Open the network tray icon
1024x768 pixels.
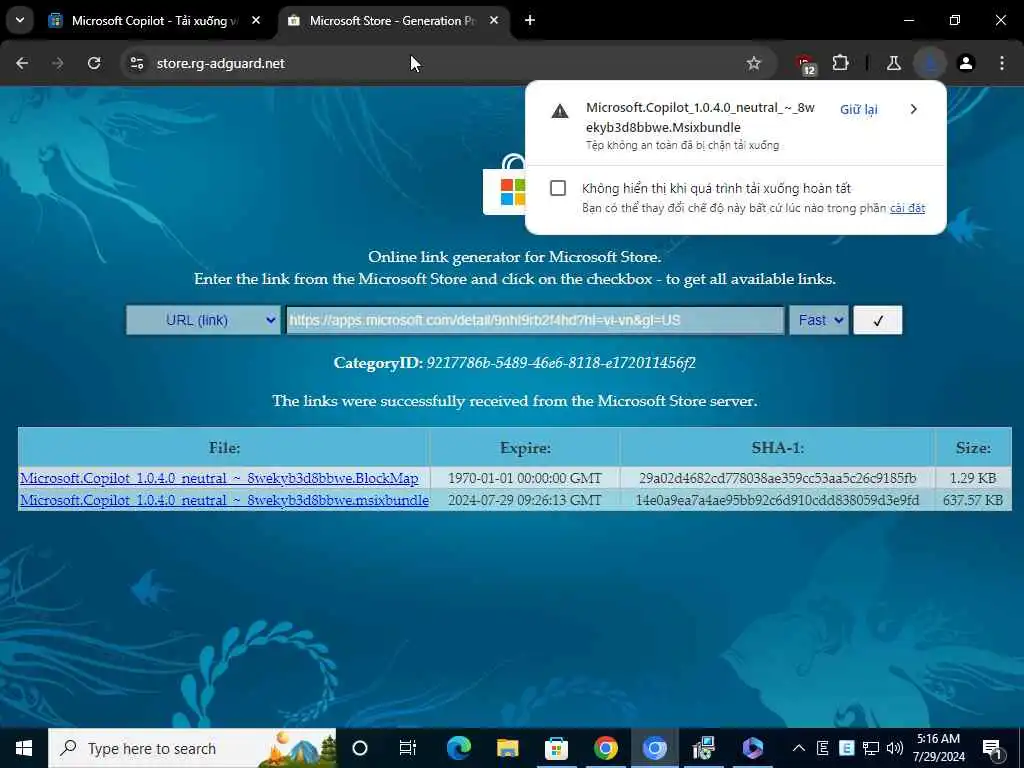(871, 748)
